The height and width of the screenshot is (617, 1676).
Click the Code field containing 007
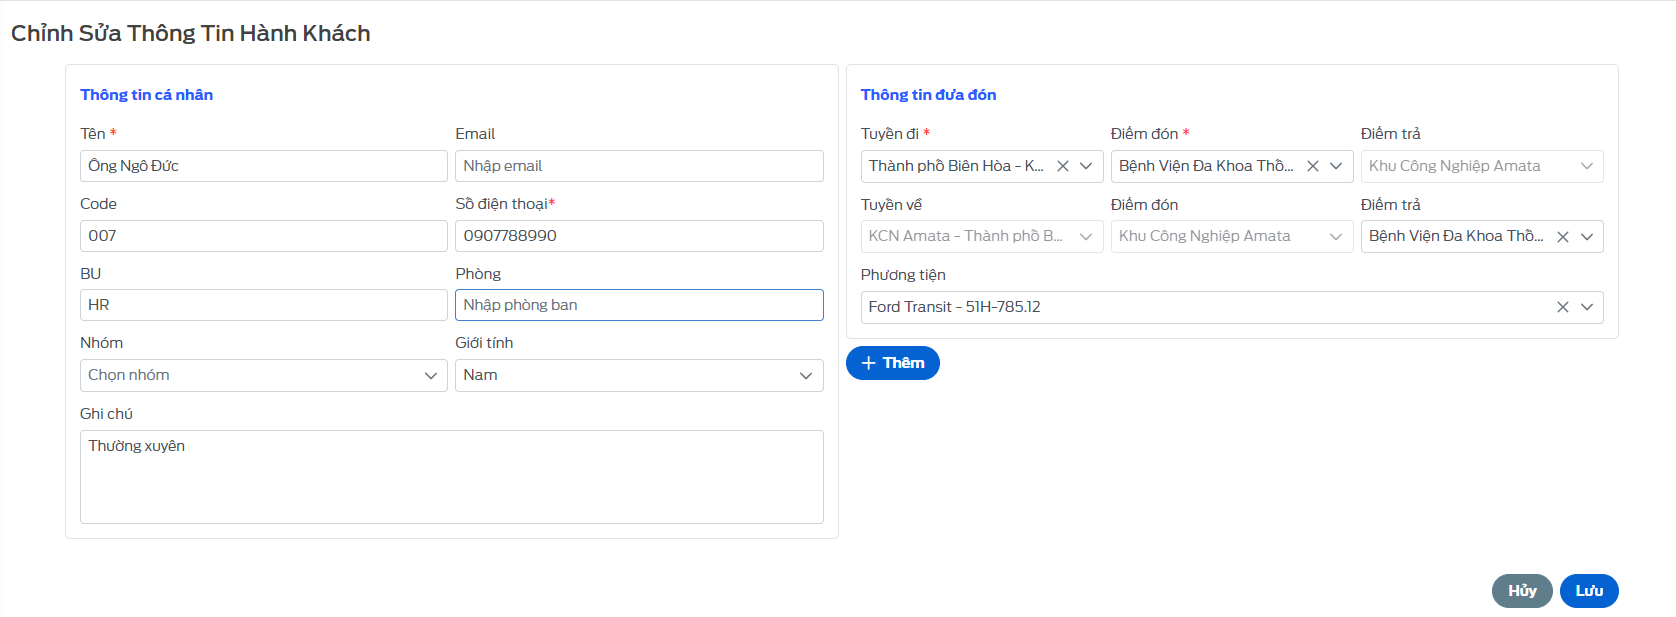[x=263, y=236]
